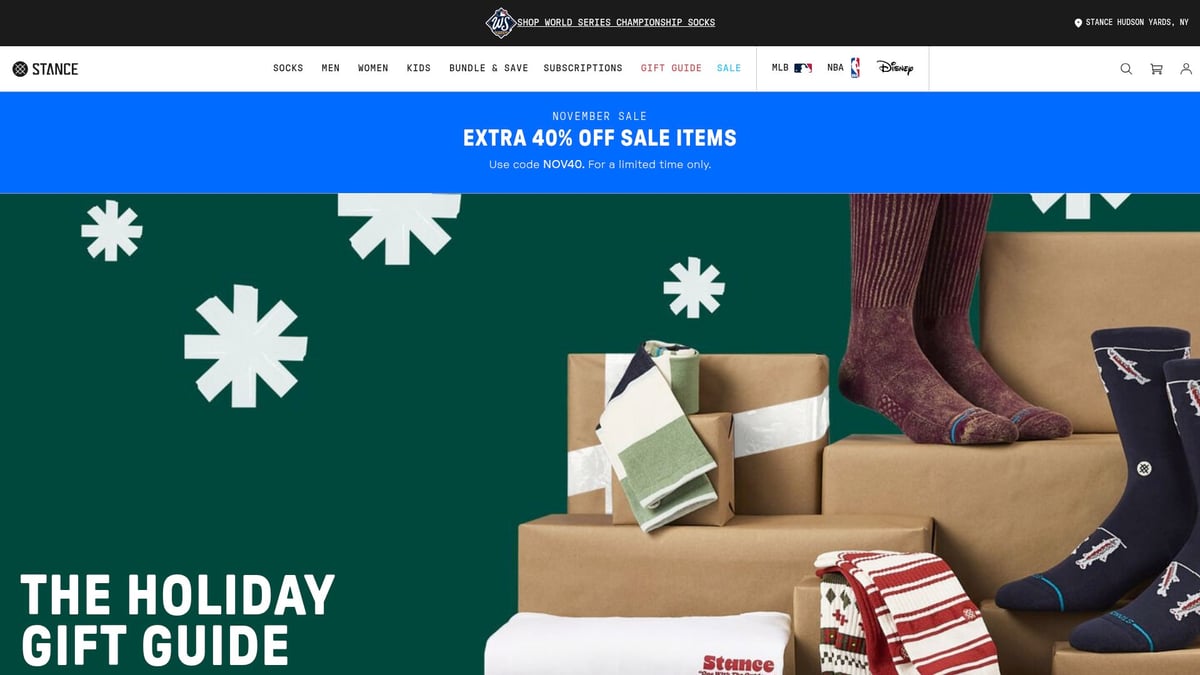
Task: Open the Women menu
Action: pos(373,68)
